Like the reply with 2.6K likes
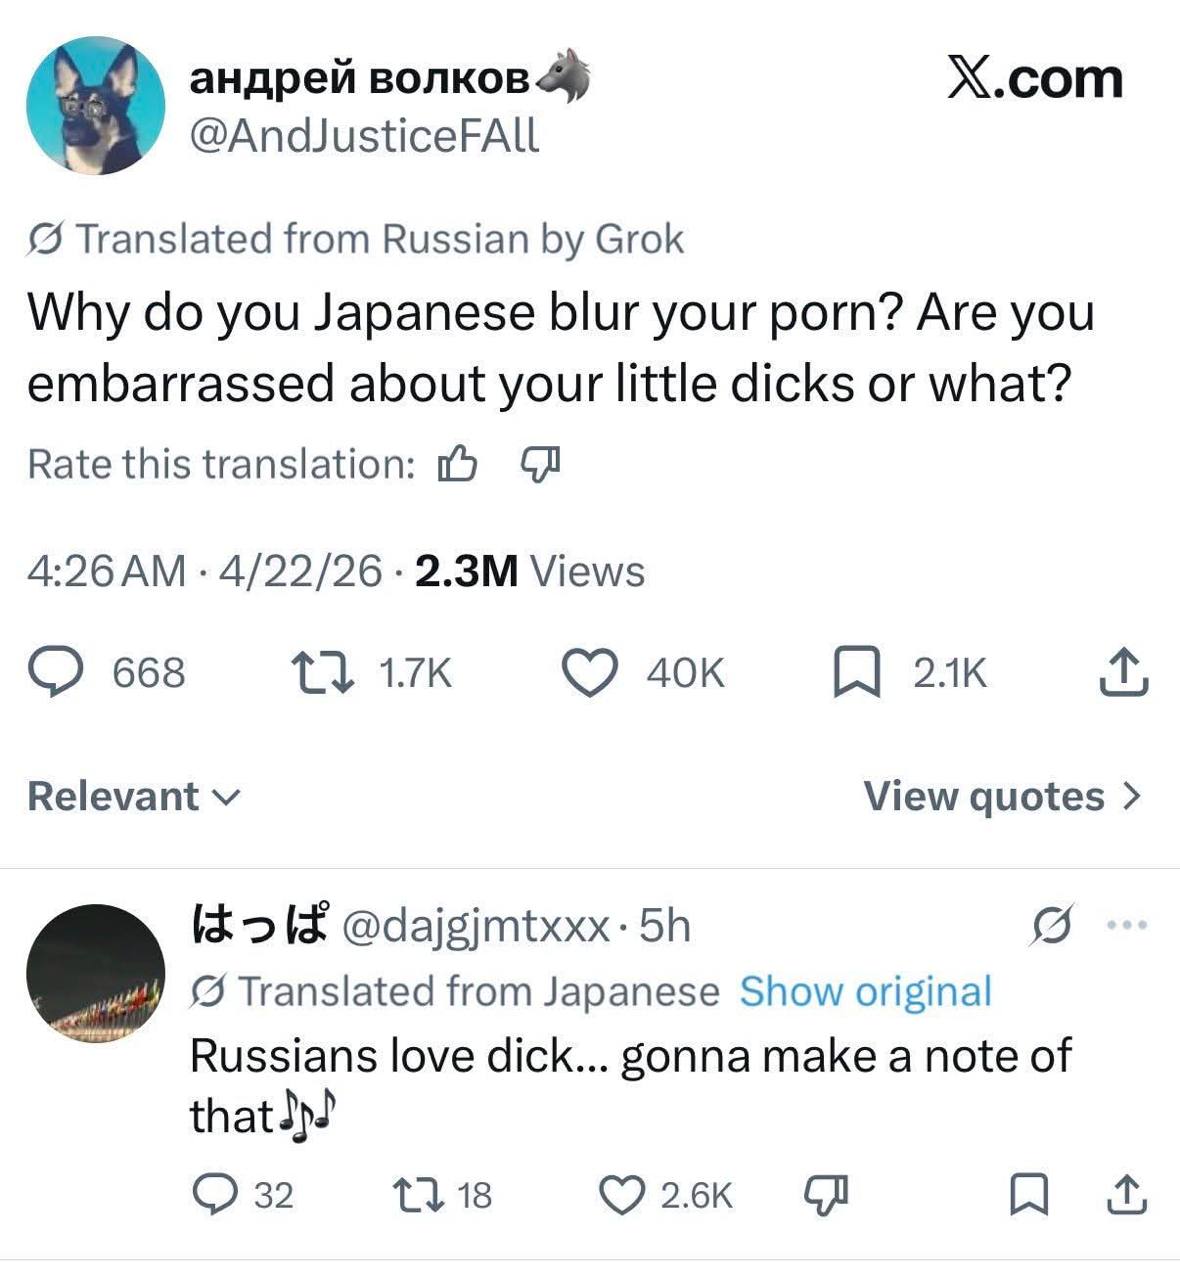The height and width of the screenshot is (1280, 1180). click(621, 1195)
